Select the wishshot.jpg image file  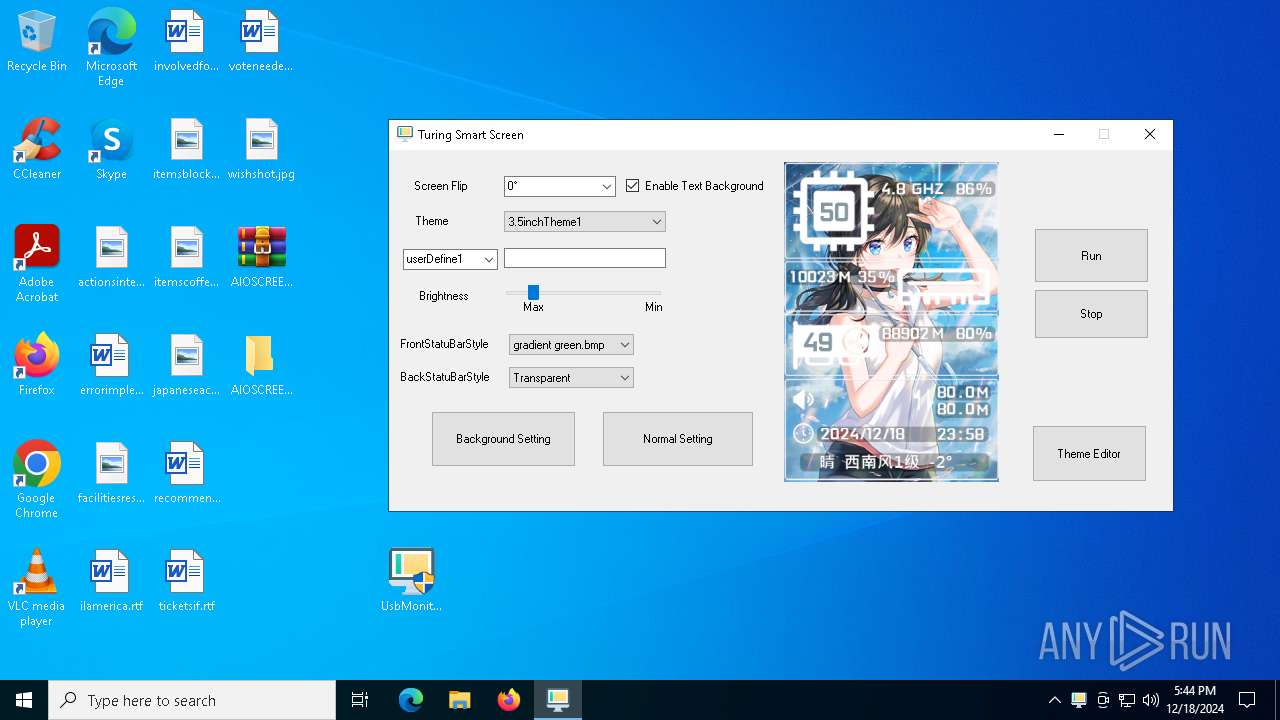pyautogui.click(x=261, y=149)
